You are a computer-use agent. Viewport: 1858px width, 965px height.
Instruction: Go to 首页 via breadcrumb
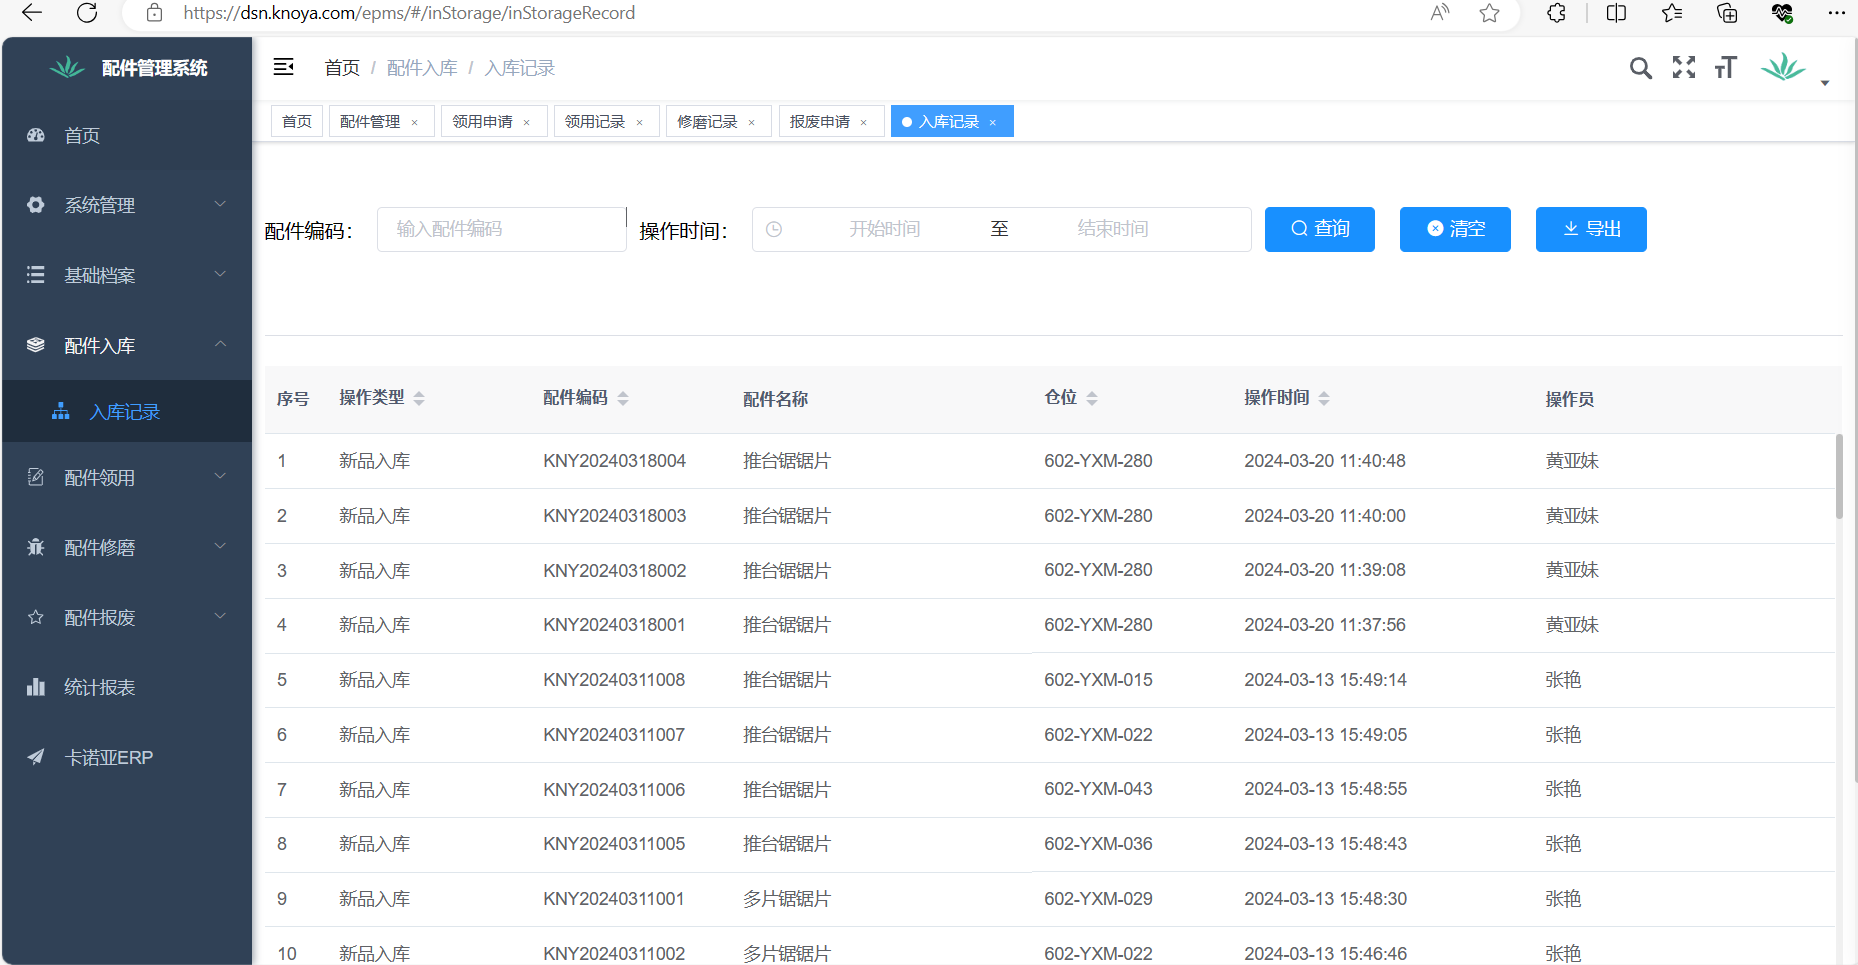(x=342, y=68)
